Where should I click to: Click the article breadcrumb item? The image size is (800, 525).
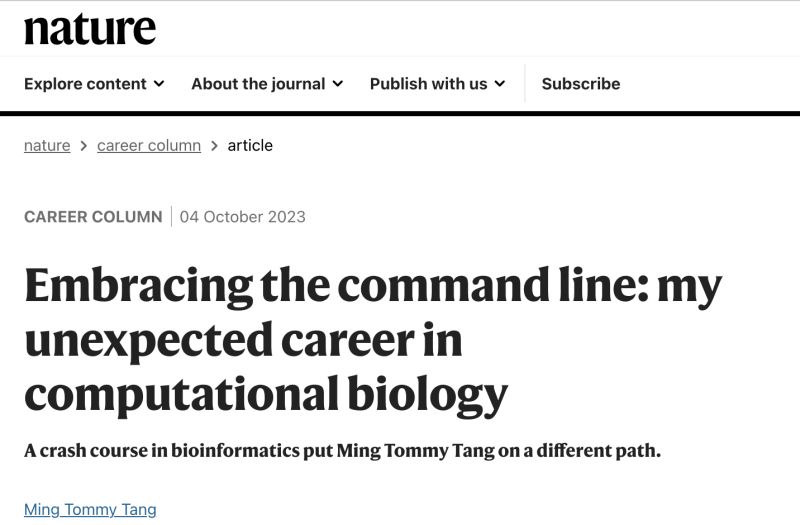pos(250,146)
